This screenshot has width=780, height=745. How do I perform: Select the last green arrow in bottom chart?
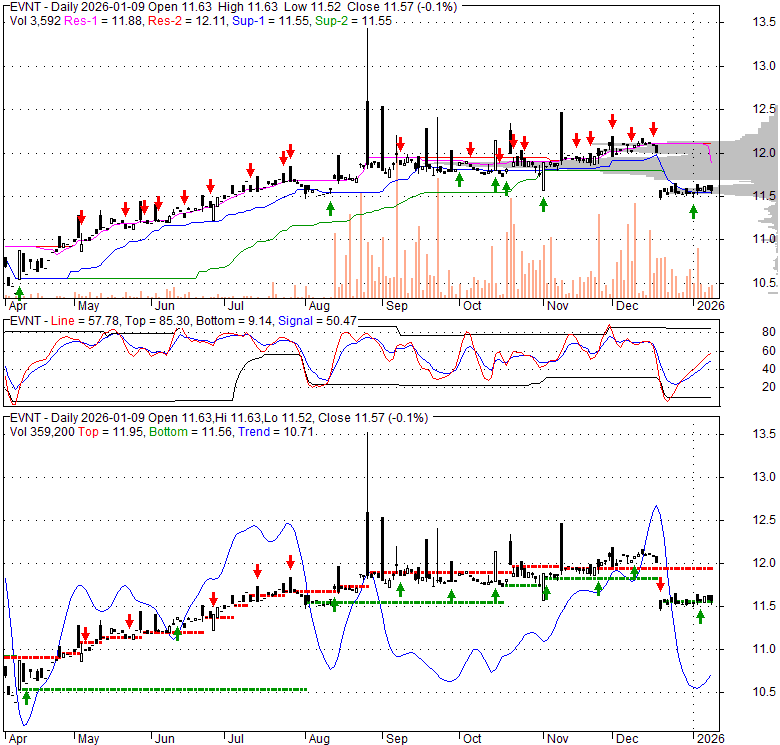click(700, 617)
